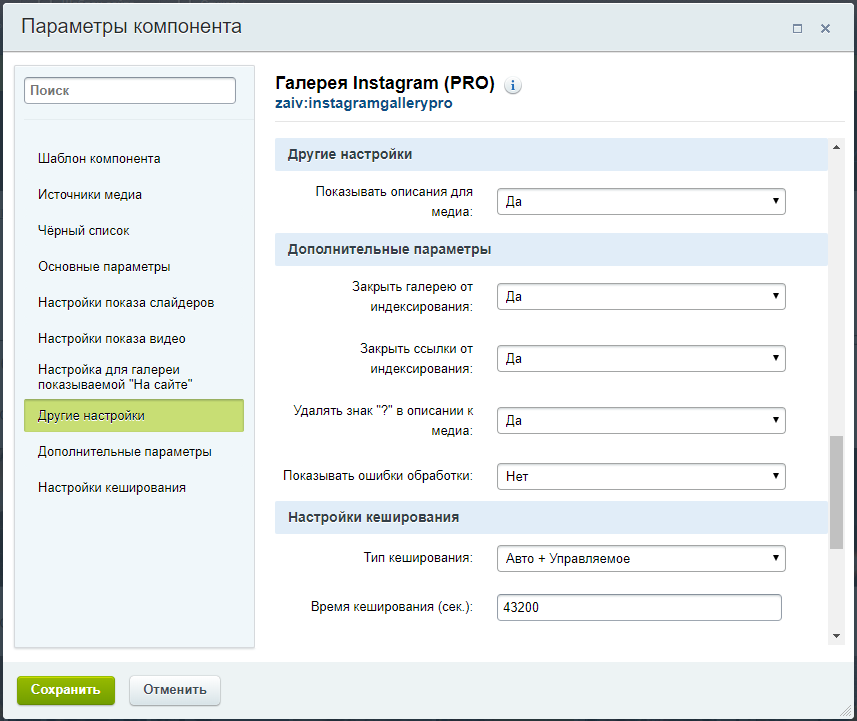This screenshot has height=721, width=857.
Task: Open 'Чёрный список' section
Action: [84, 231]
